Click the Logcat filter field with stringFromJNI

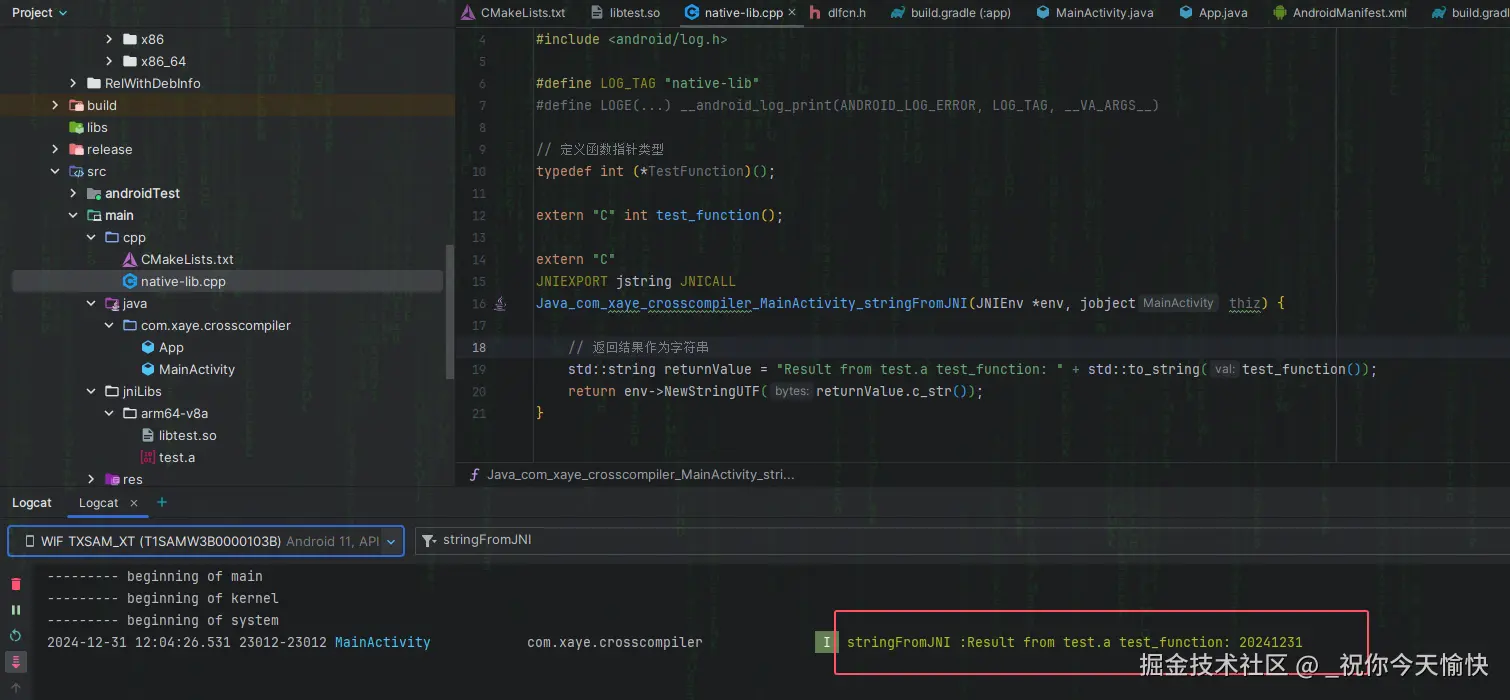click(x=960, y=540)
